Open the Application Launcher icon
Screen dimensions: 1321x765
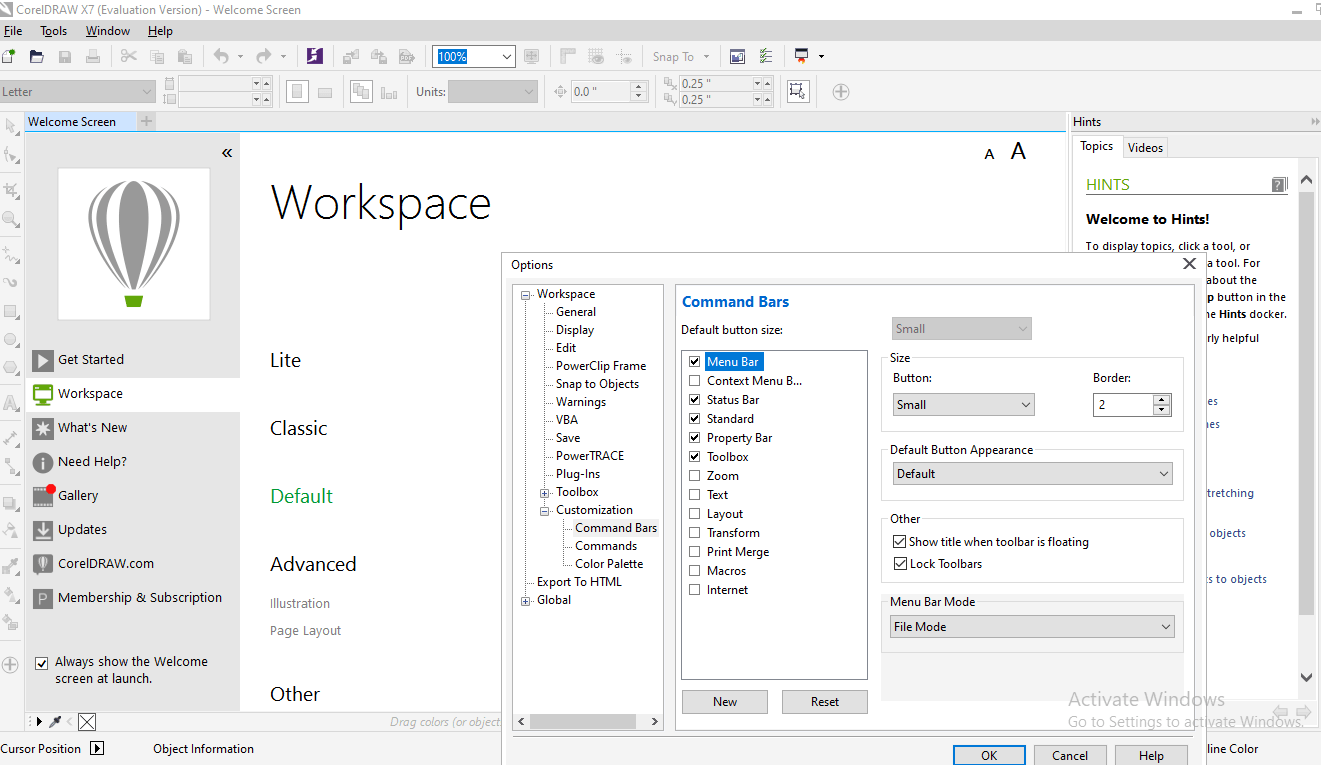click(802, 57)
